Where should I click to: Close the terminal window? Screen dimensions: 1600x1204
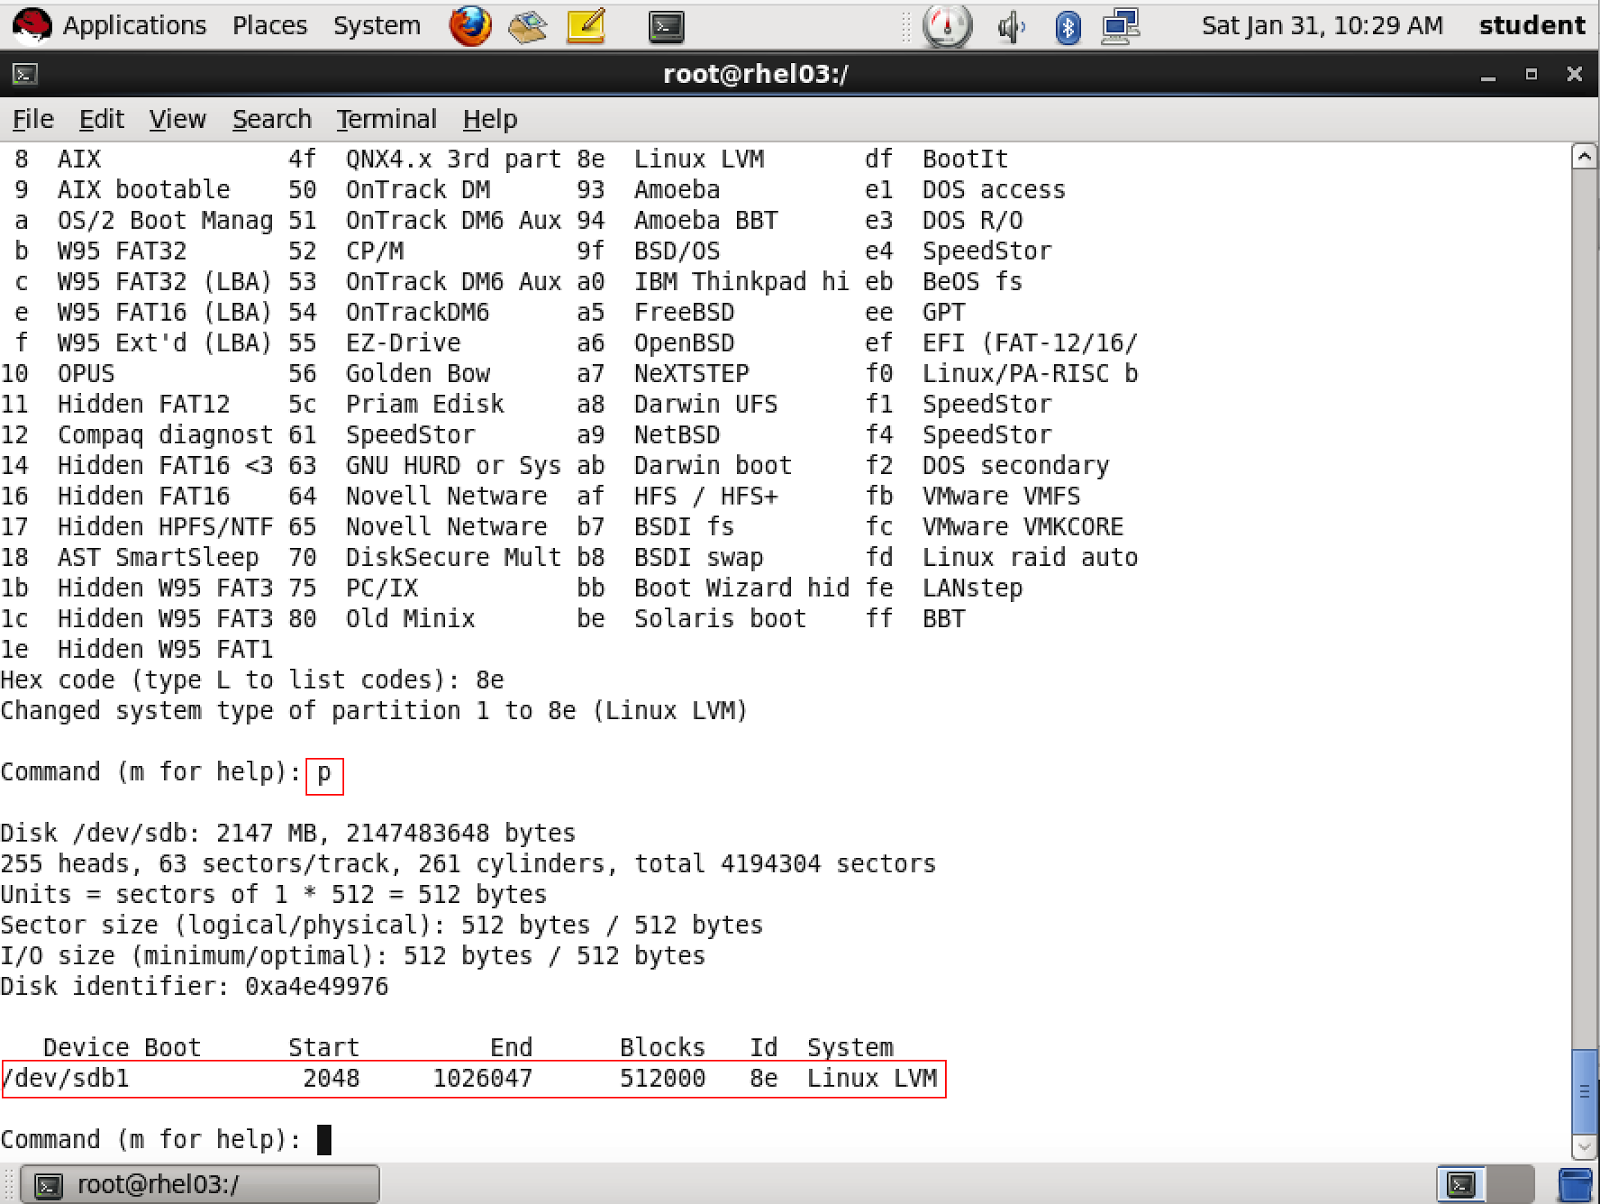tap(1574, 75)
